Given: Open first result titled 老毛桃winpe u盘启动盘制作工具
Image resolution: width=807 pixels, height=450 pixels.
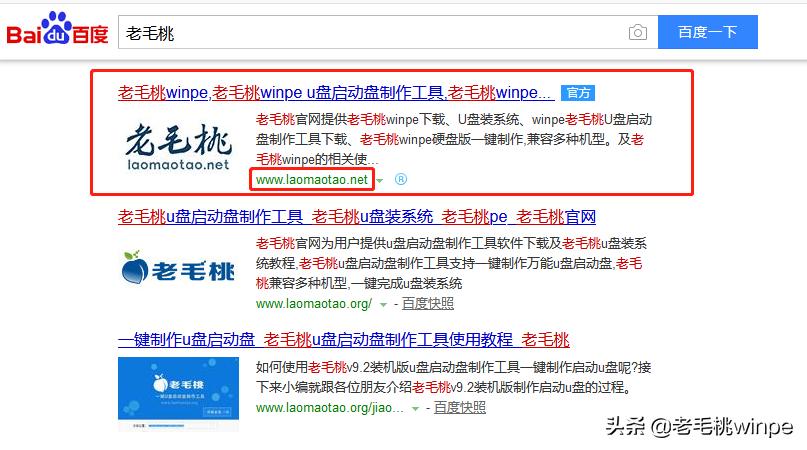Looking at the screenshot, I should (x=336, y=93).
